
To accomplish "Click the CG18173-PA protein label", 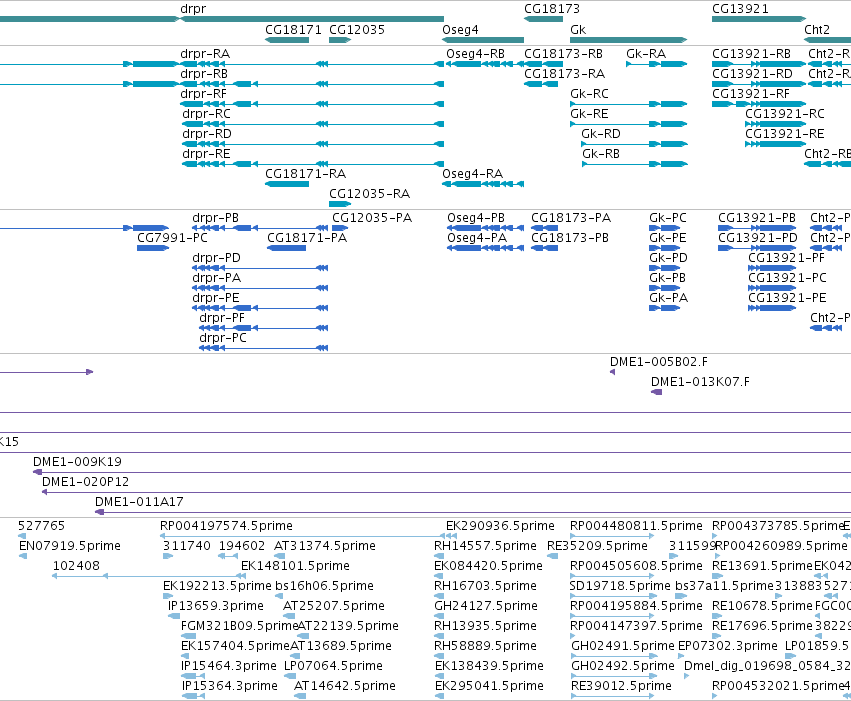I will click(x=571, y=218).
